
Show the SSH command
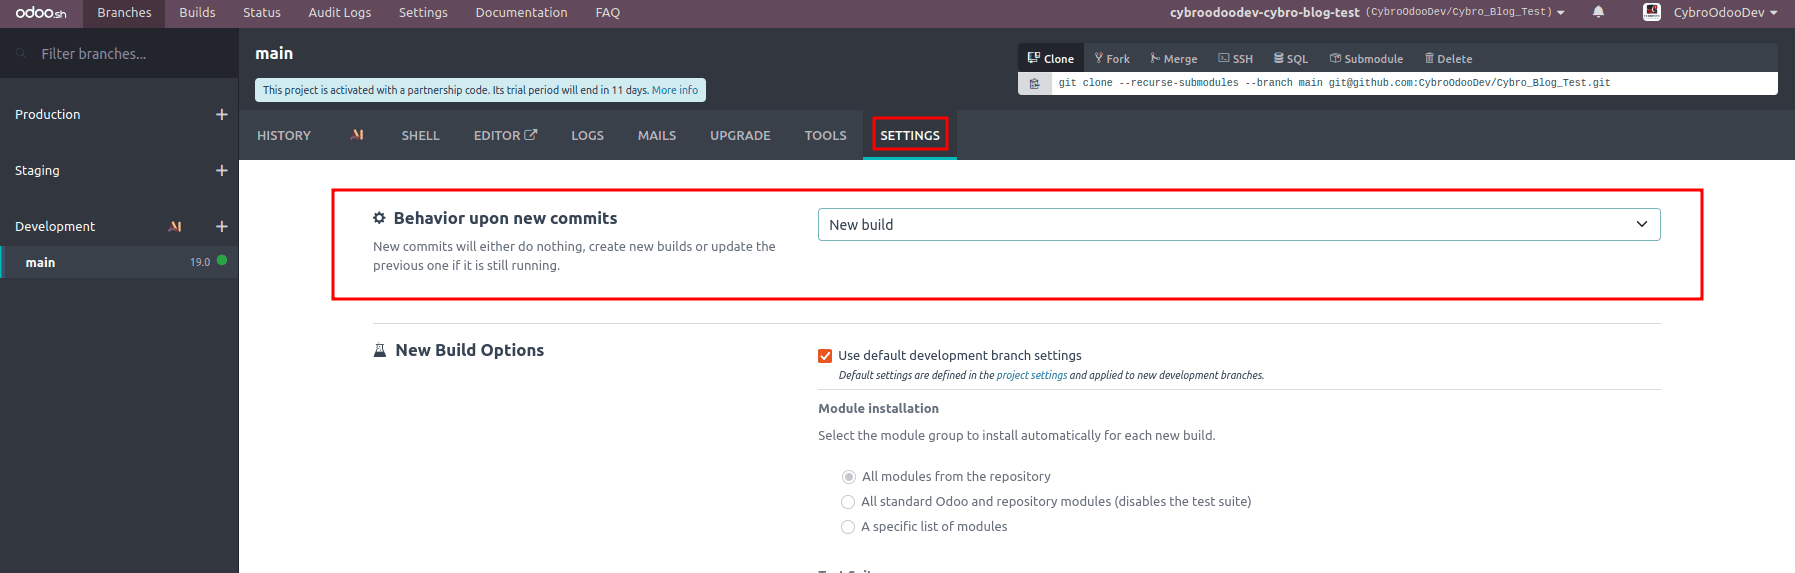pyautogui.click(x=1235, y=59)
